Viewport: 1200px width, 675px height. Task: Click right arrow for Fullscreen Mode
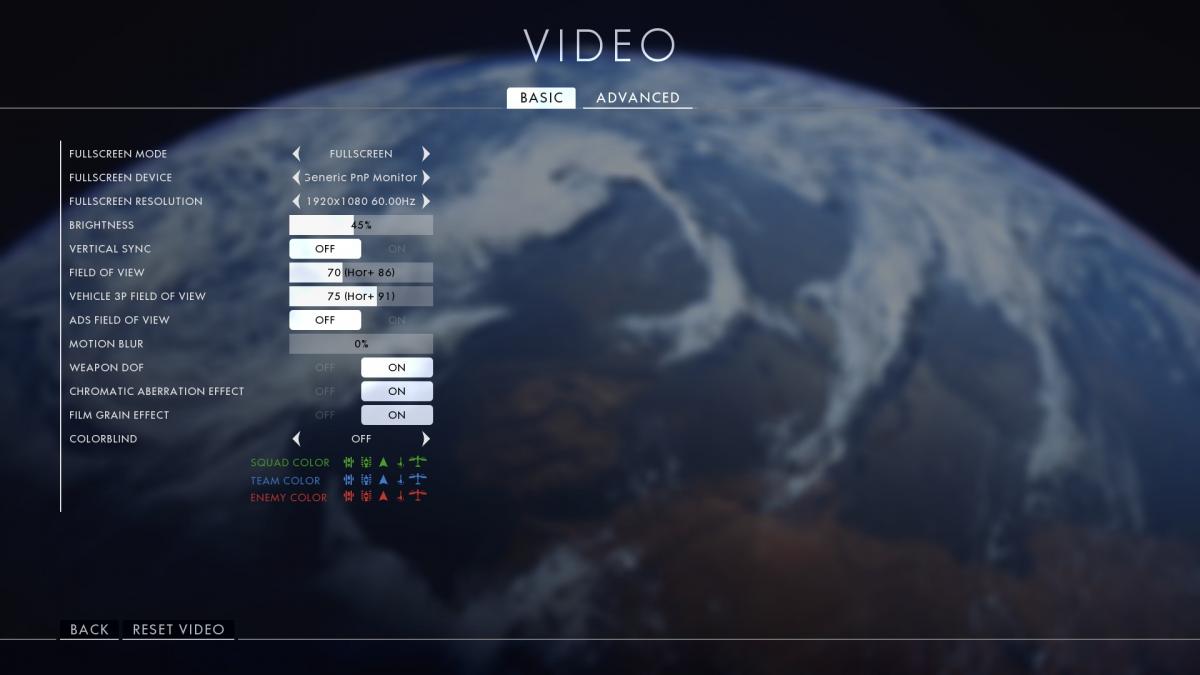point(426,154)
